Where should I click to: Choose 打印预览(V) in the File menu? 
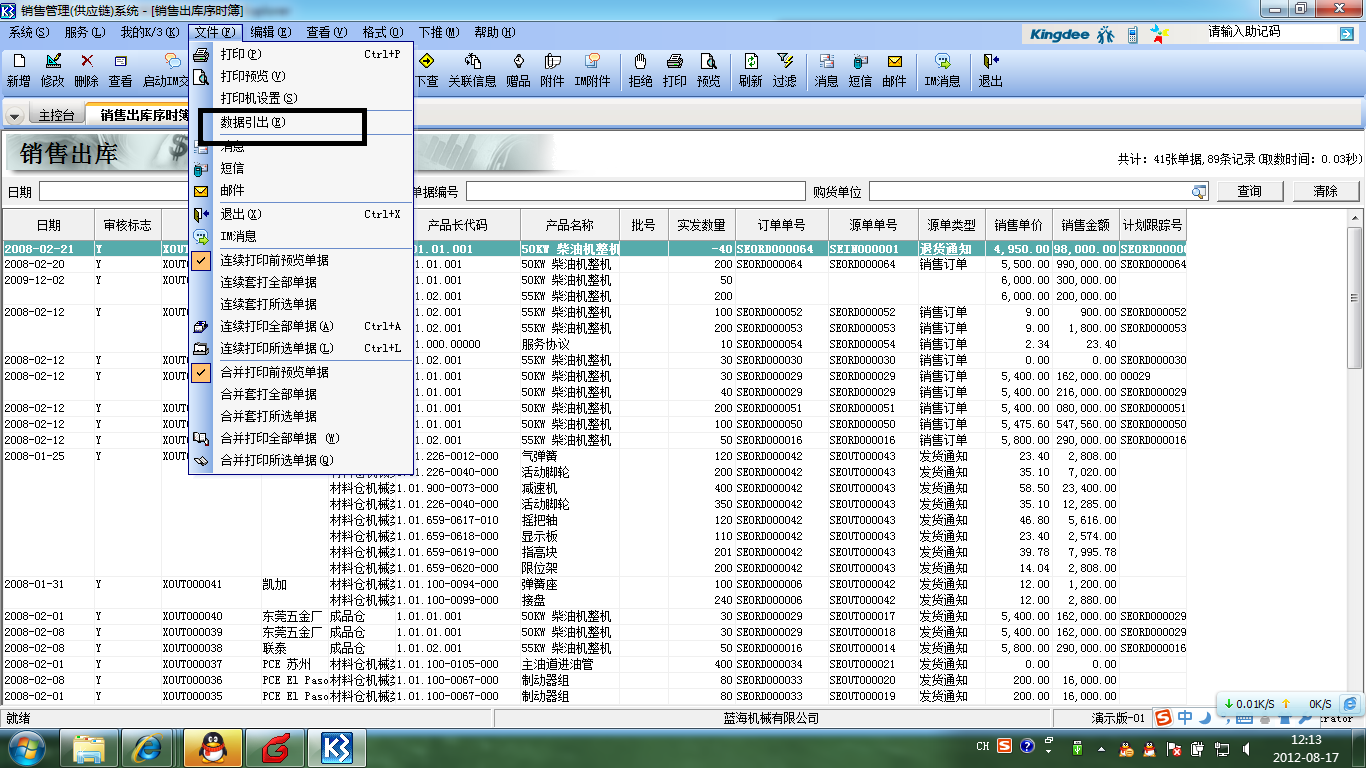(x=301, y=76)
